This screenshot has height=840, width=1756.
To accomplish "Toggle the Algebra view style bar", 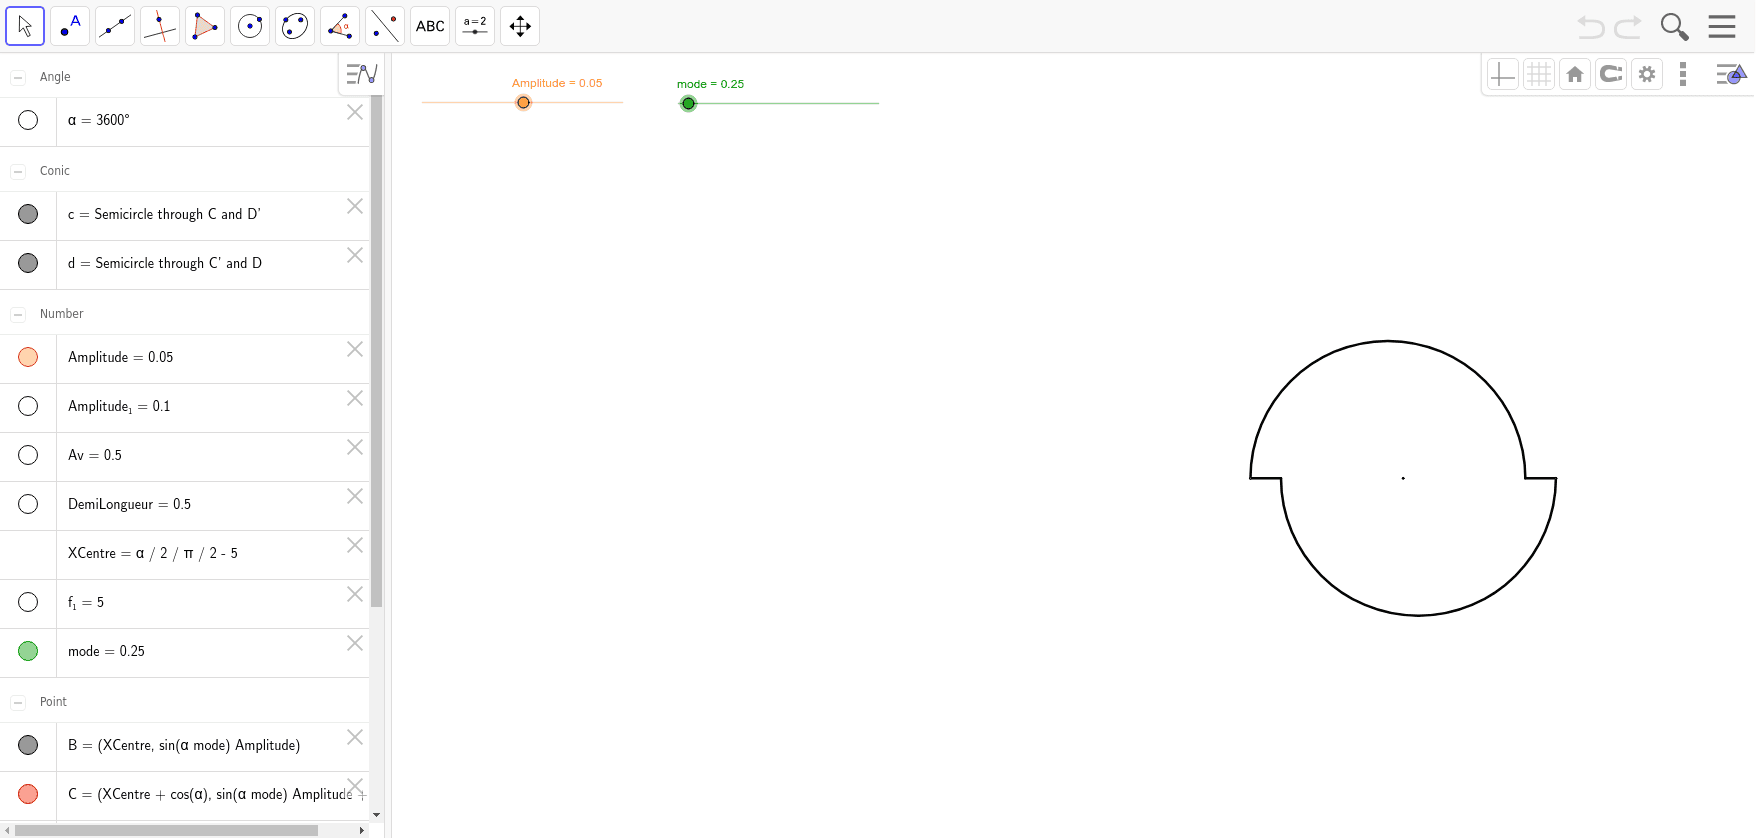I will click(361, 74).
